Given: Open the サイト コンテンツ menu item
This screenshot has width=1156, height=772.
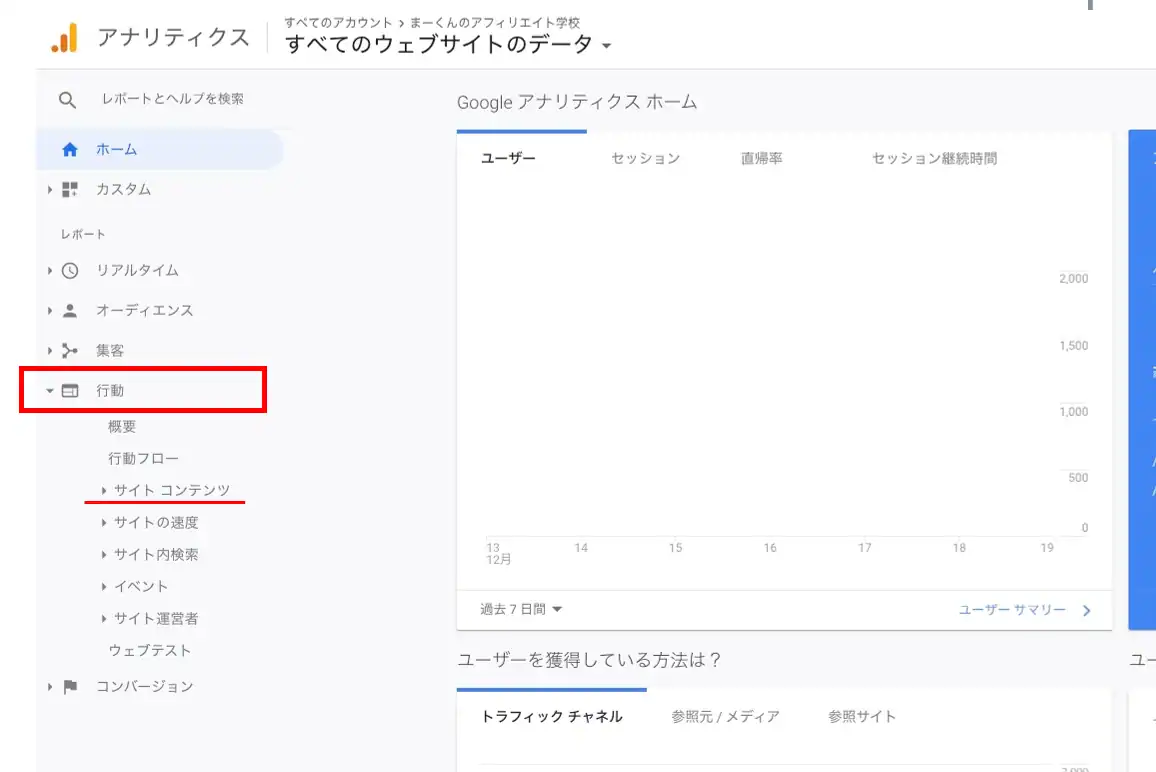Looking at the screenshot, I should coord(172,490).
